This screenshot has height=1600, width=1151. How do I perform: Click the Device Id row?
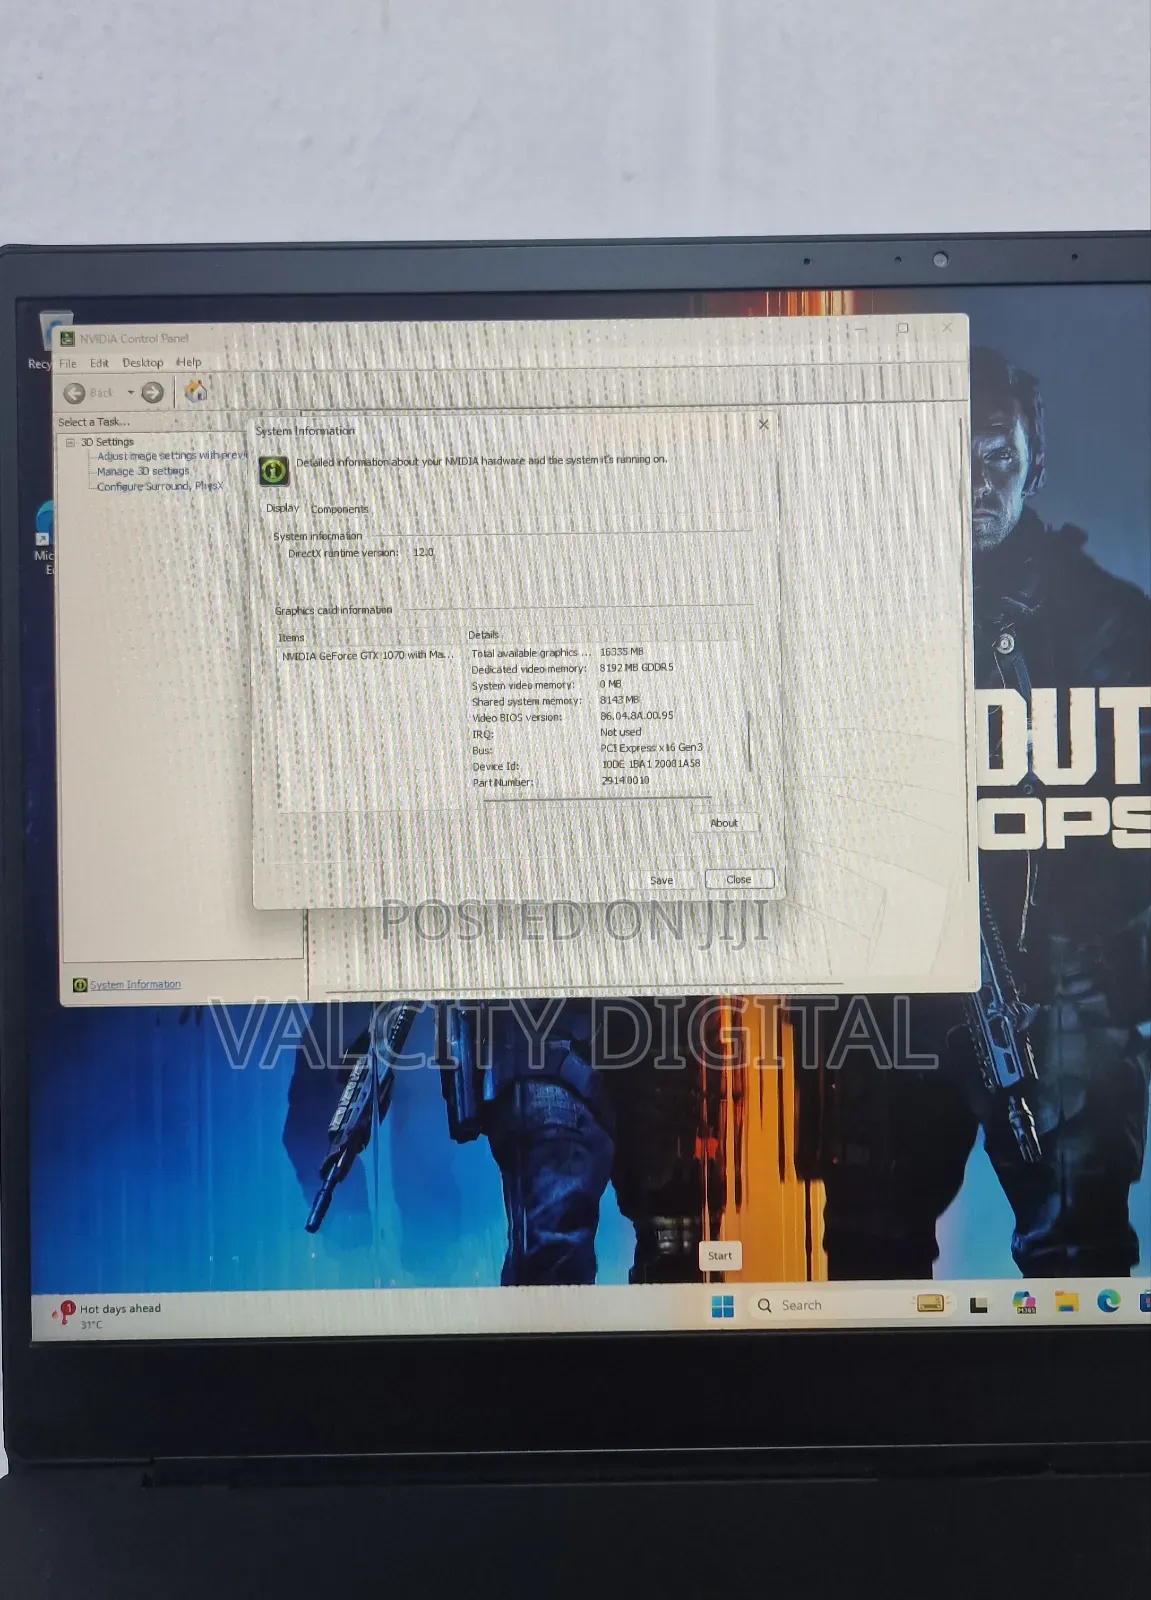[x=586, y=765]
